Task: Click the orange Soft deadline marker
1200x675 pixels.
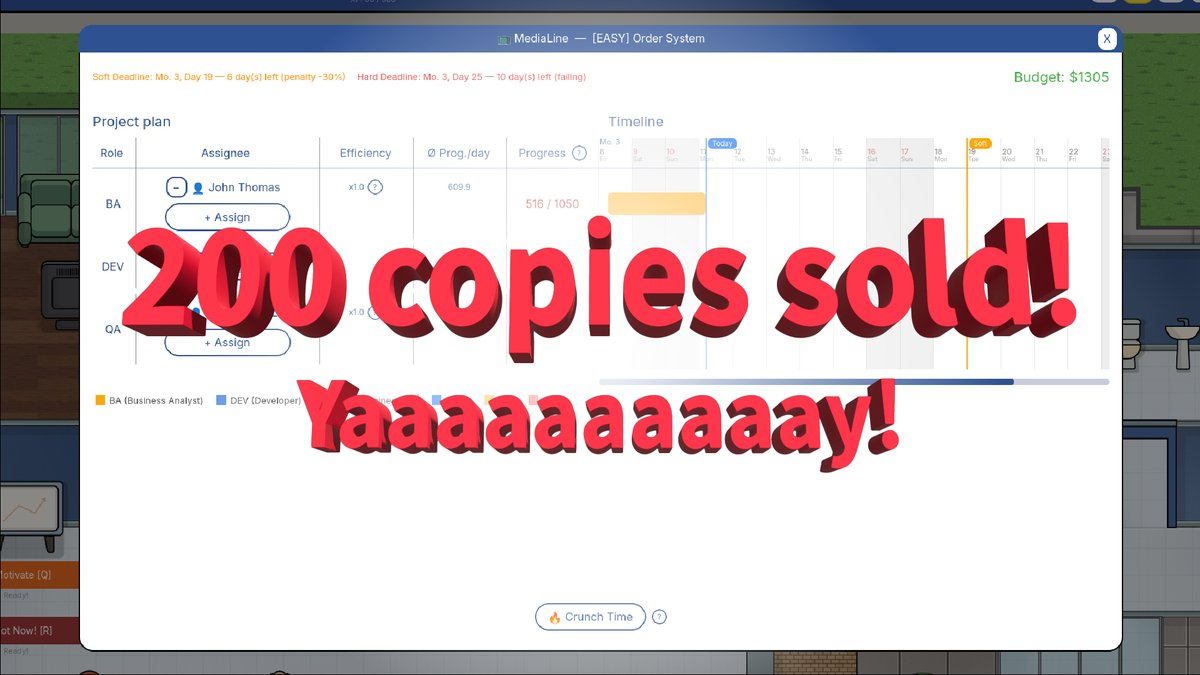Action: coord(980,143)
